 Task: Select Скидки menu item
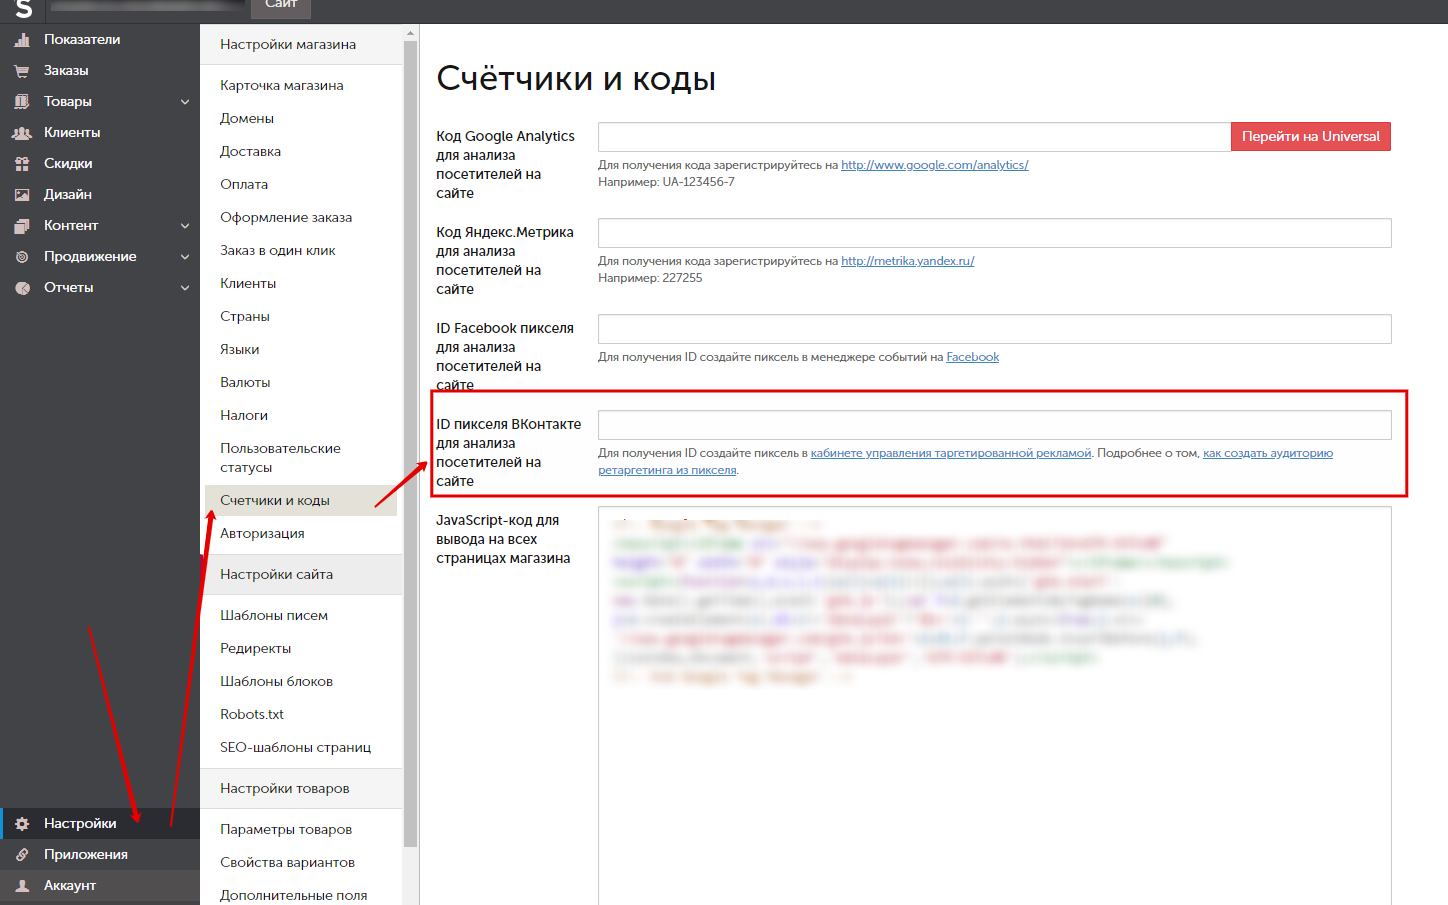click(68, 164)
